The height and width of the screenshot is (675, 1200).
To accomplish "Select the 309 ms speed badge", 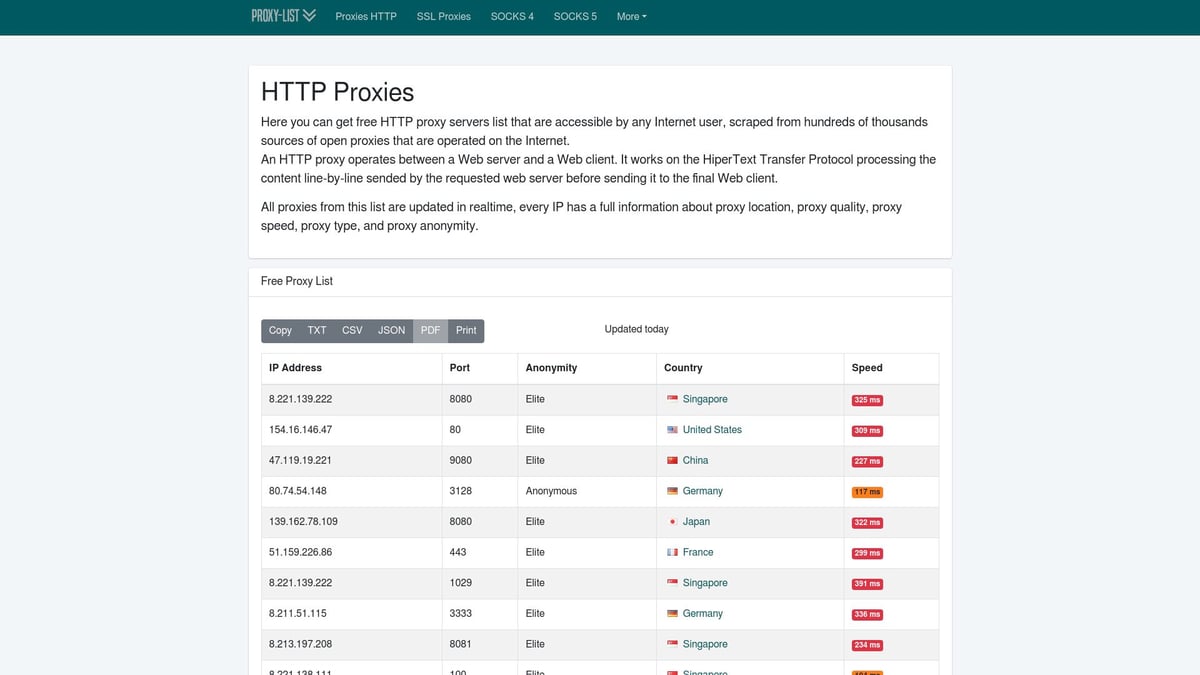I will pyautogui.click(x=867, y=431).
